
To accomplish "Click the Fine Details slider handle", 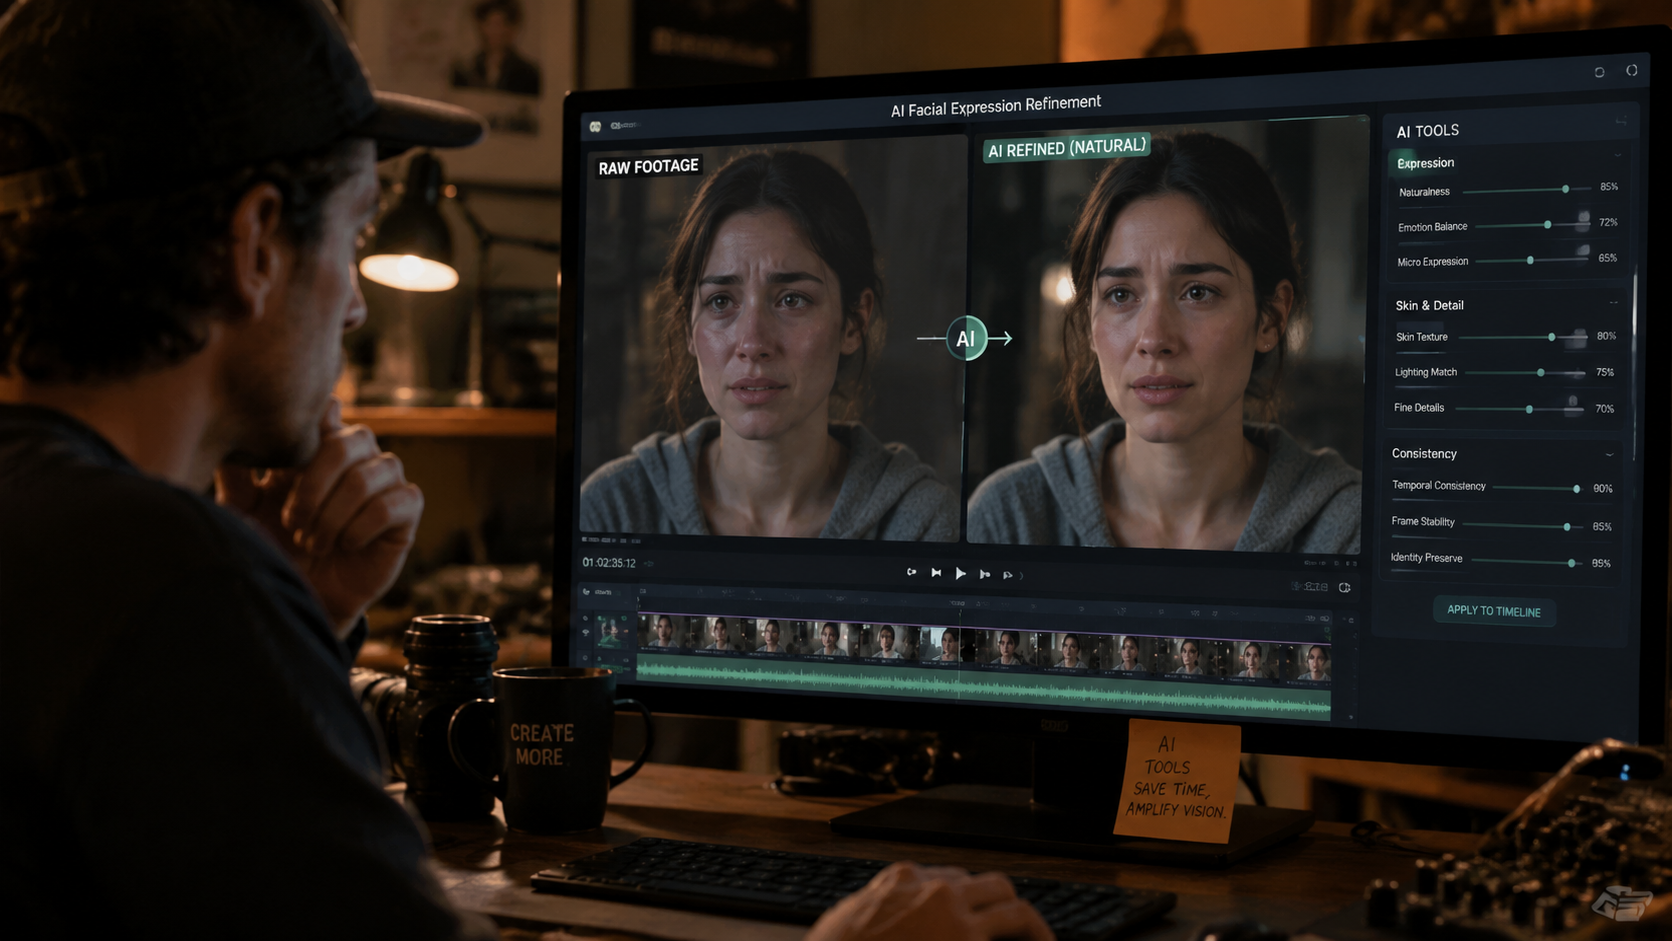I will click(x=1529, y=409).
